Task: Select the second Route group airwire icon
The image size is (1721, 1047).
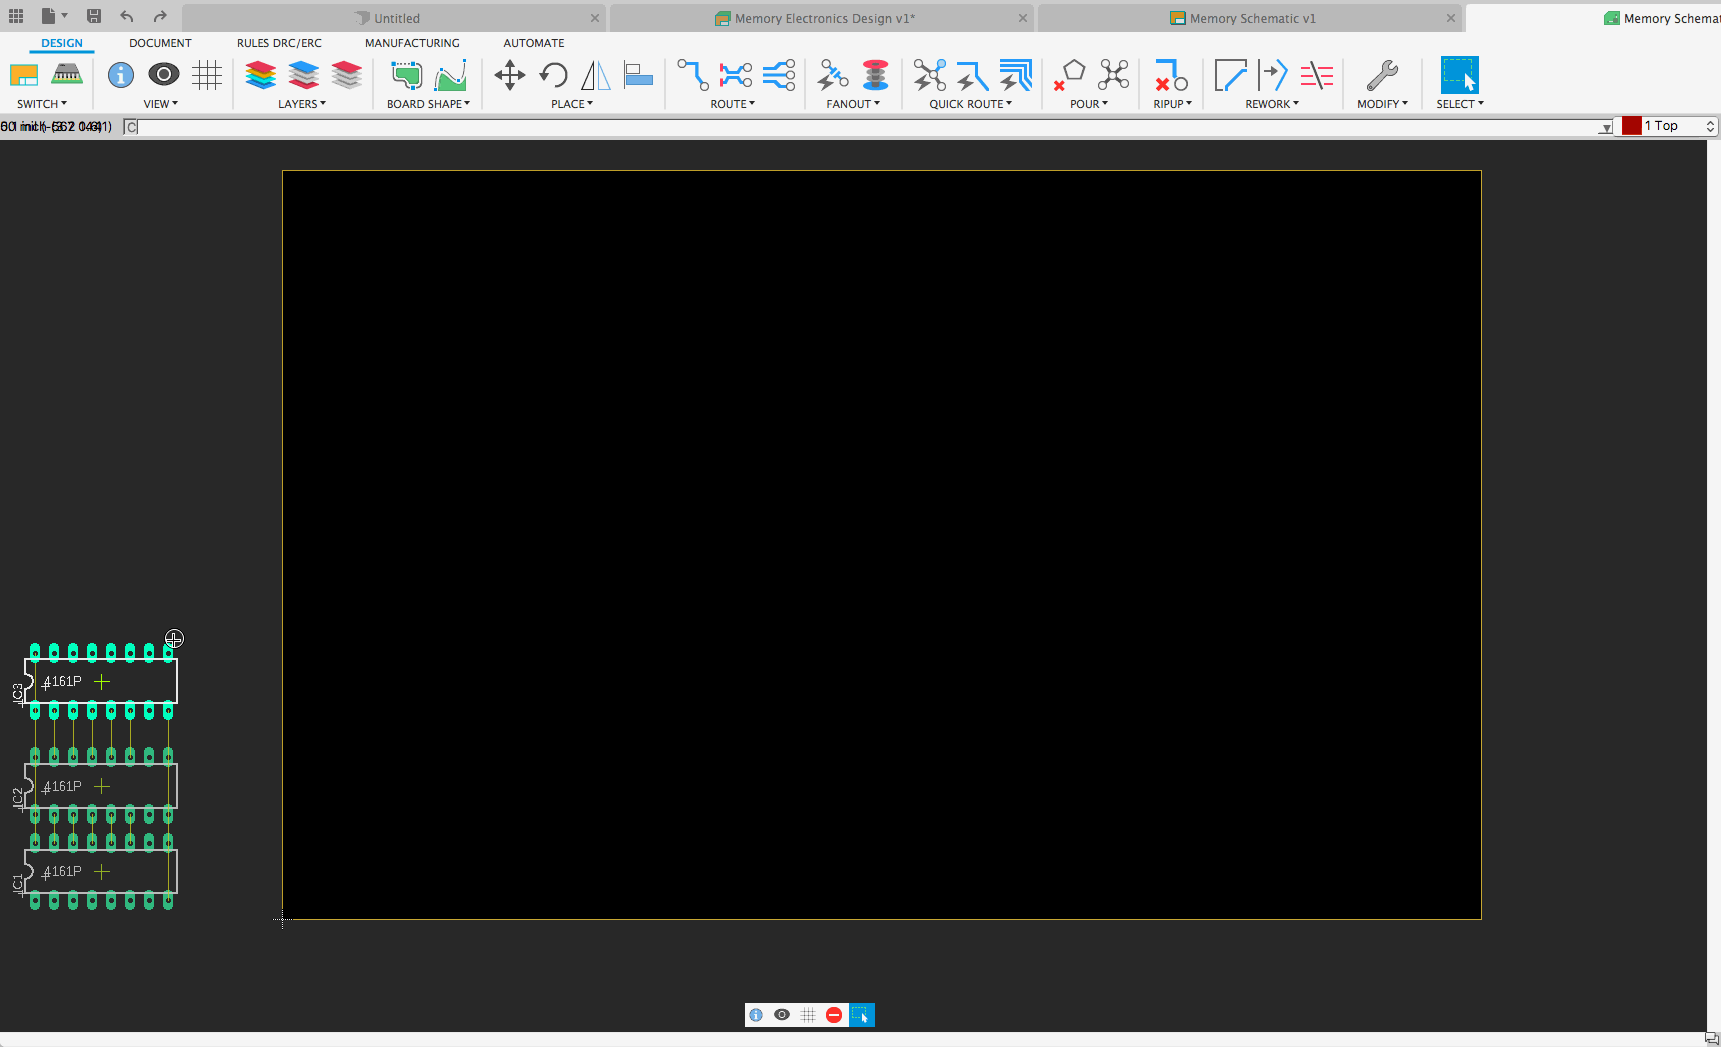Action: click(736, 75)
